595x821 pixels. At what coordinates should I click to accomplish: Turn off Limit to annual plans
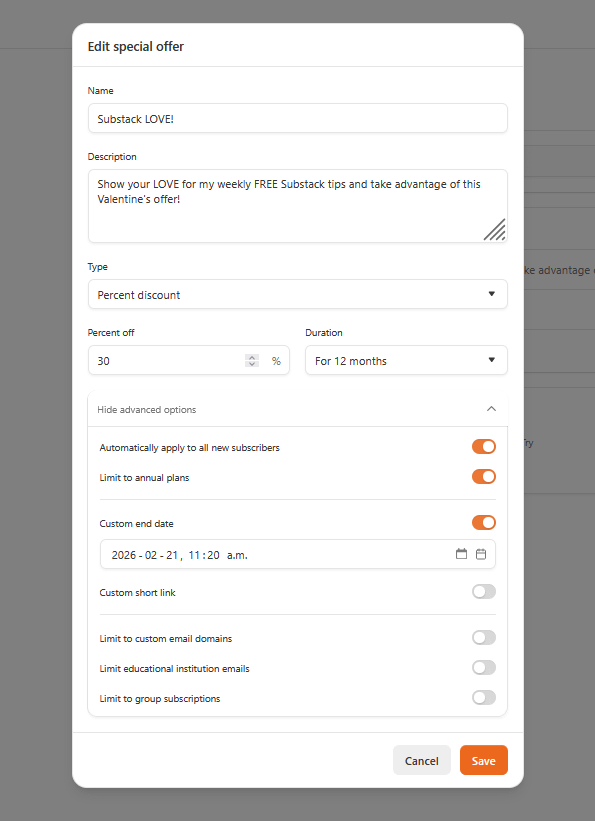483,476
